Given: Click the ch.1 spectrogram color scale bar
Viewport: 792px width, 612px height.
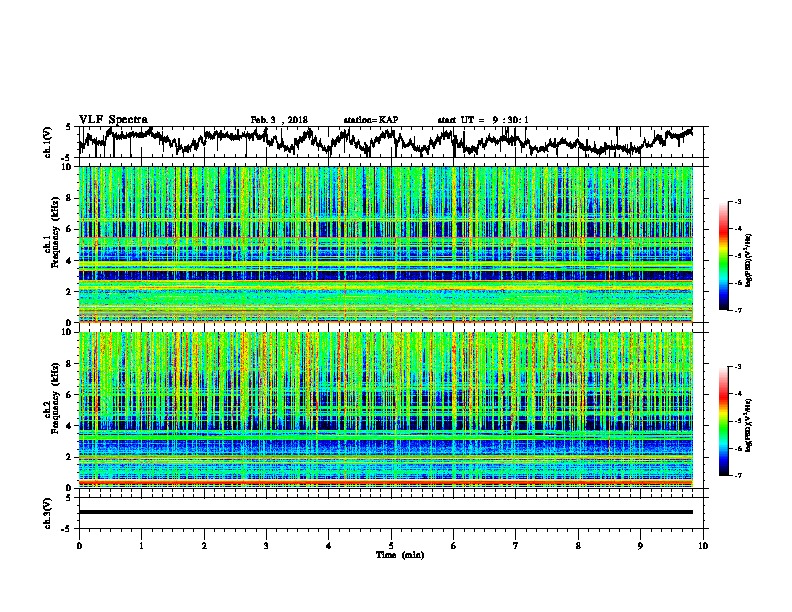Looking at the screenshot, I should [x=723, y=256].
